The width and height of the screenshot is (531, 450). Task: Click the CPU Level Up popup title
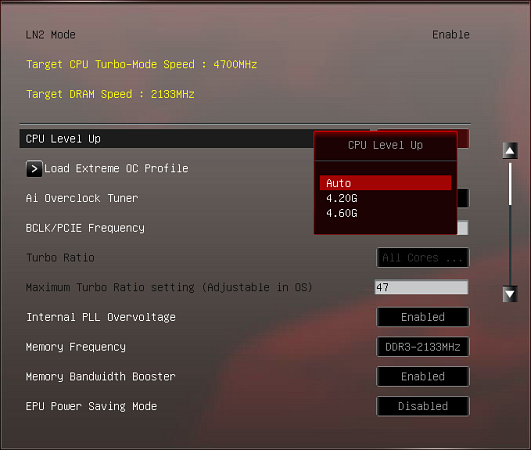click(x=385, y=145)
